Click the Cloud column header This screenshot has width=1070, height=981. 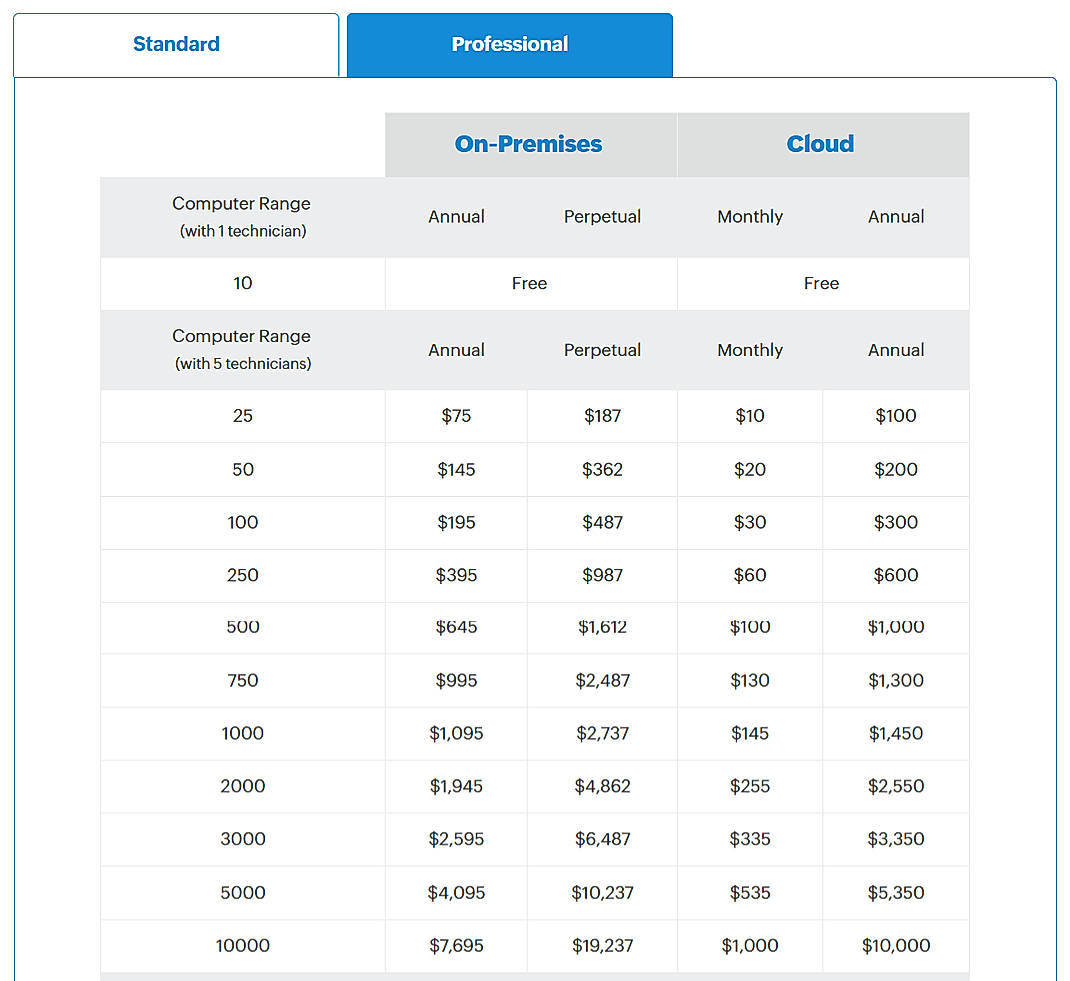click(820, 144)
